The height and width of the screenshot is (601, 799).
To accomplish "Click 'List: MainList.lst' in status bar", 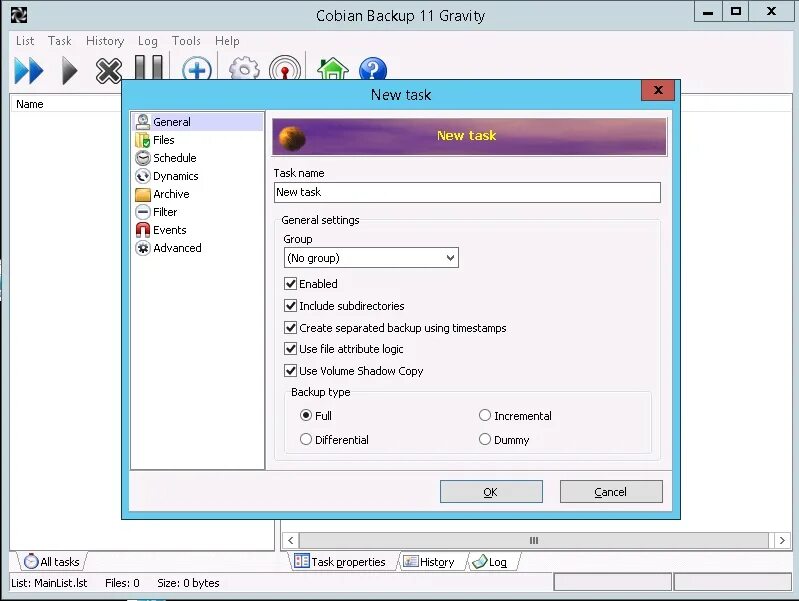I will pos(49,583).
